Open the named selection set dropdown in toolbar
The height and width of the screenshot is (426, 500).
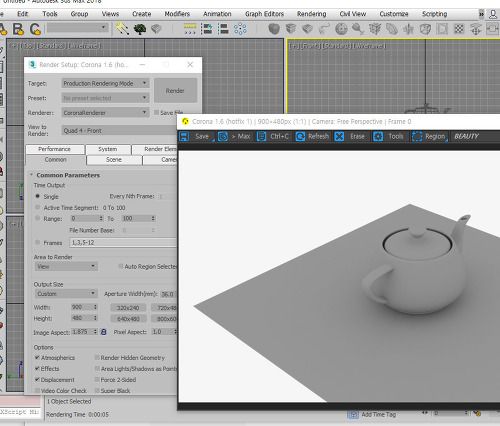click(77, 28)
